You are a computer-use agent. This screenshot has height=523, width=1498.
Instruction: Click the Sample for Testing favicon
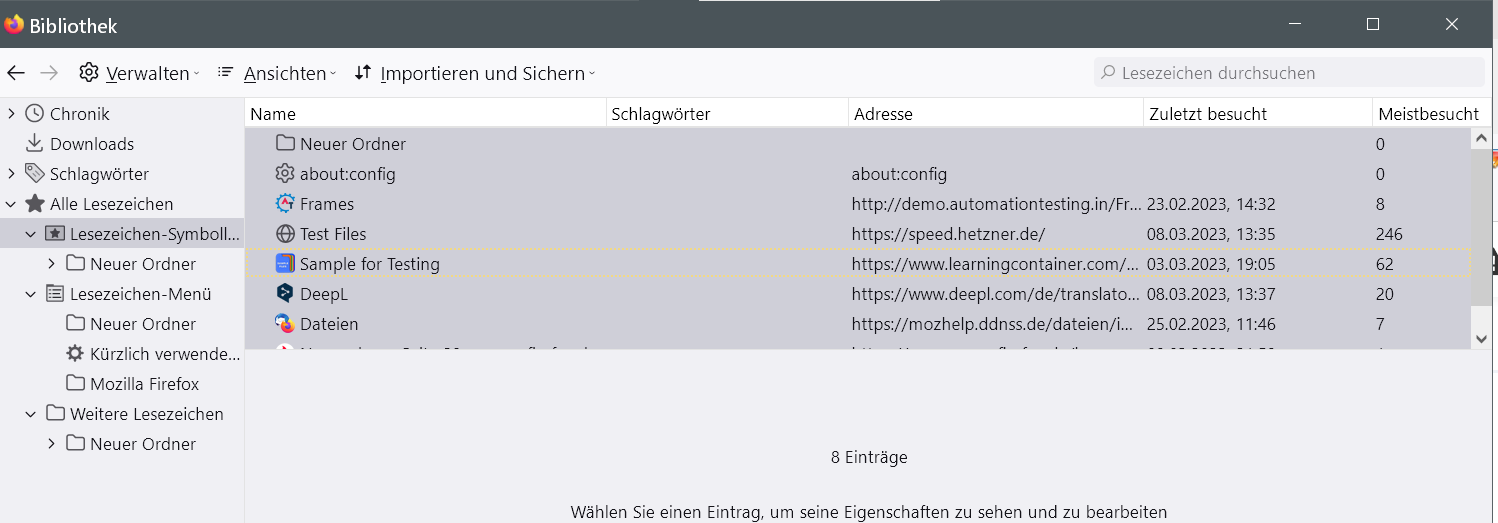pyautogui.click(x=285, y=264)
